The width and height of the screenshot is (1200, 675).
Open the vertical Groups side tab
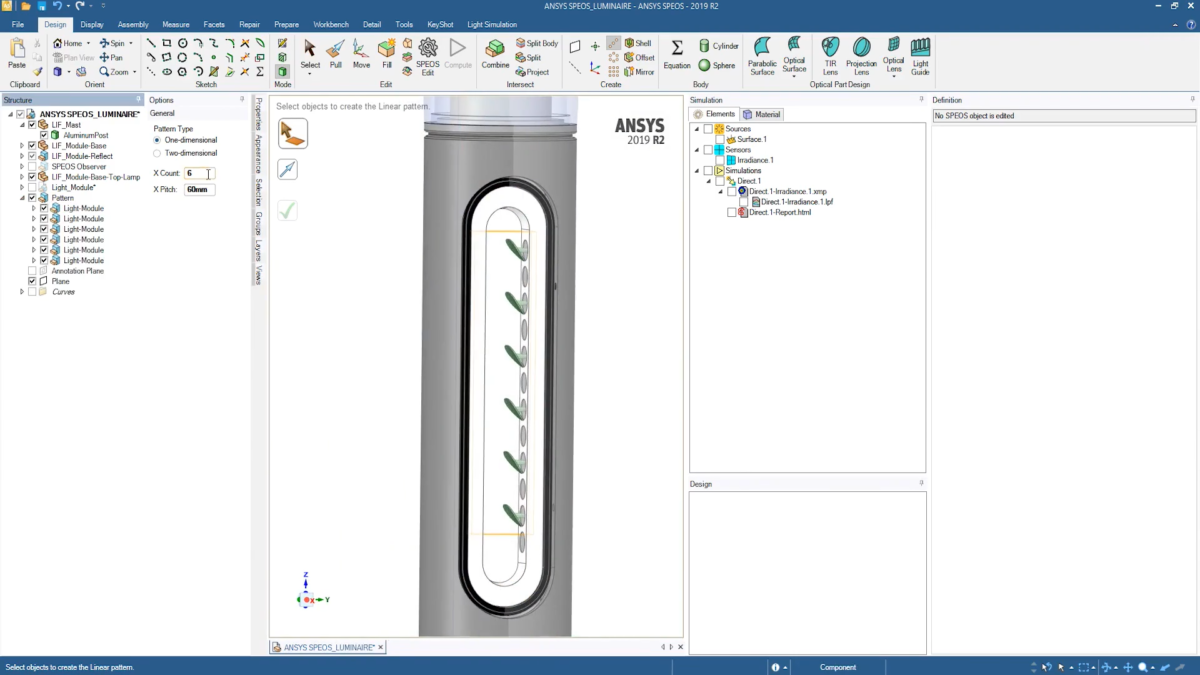pyautogui.click(x=258, y=223)
